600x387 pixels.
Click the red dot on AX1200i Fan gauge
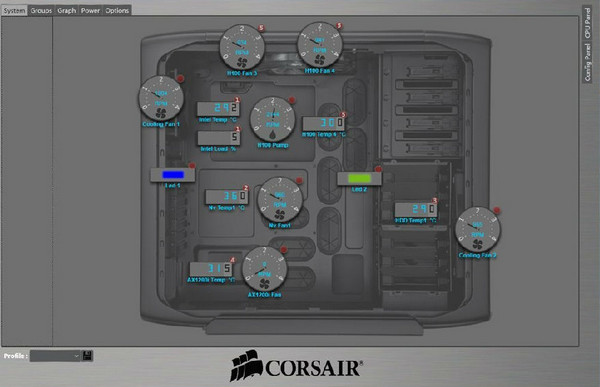284,250
